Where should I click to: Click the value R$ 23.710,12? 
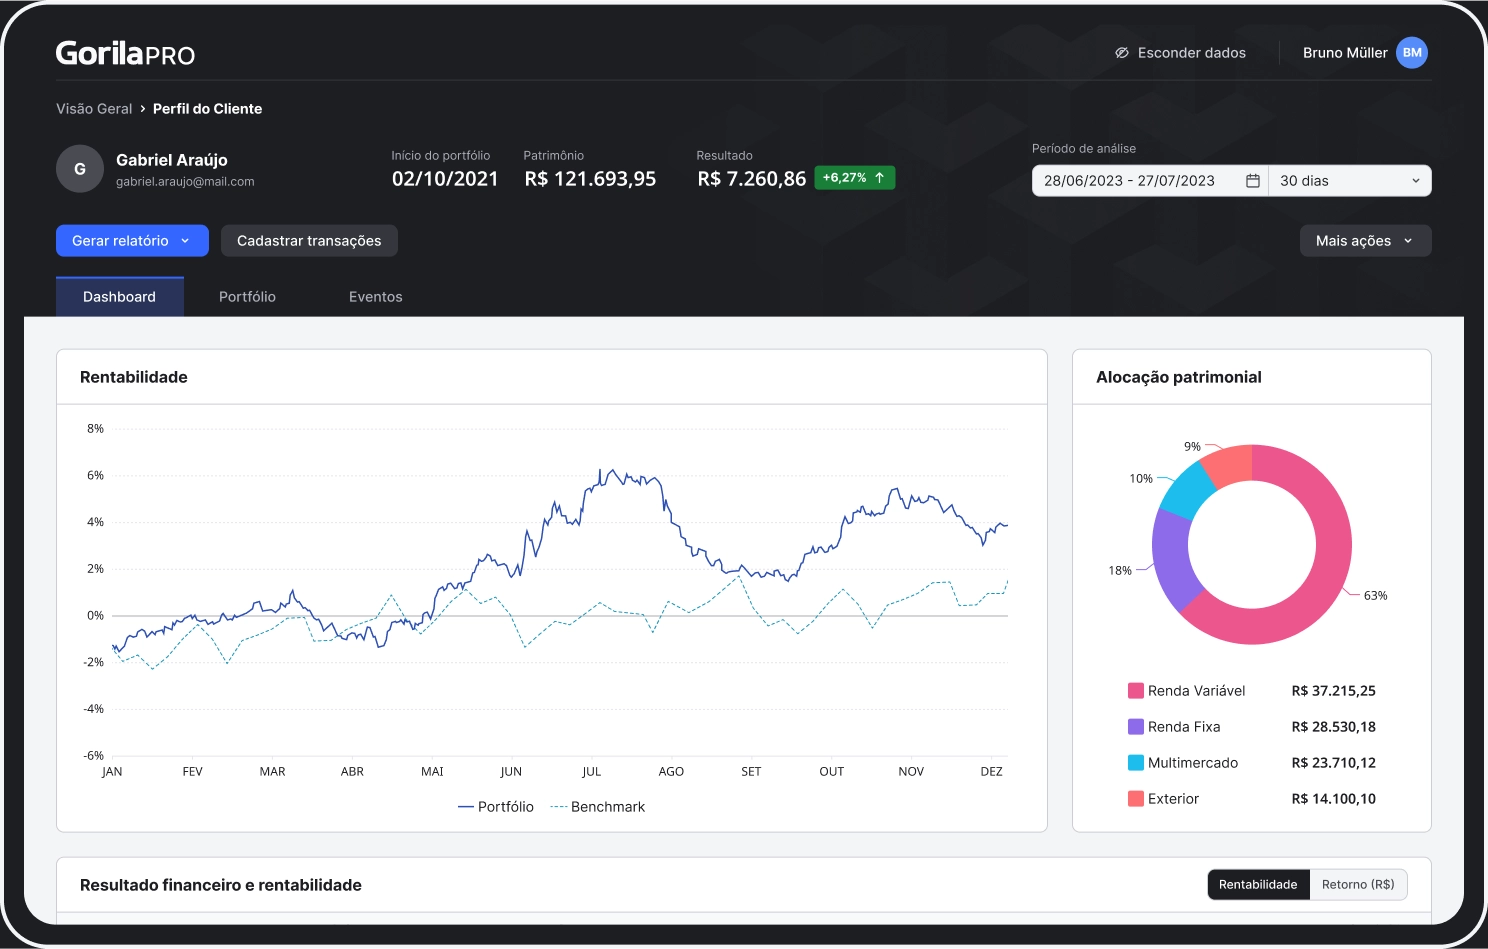point(1334,763)
